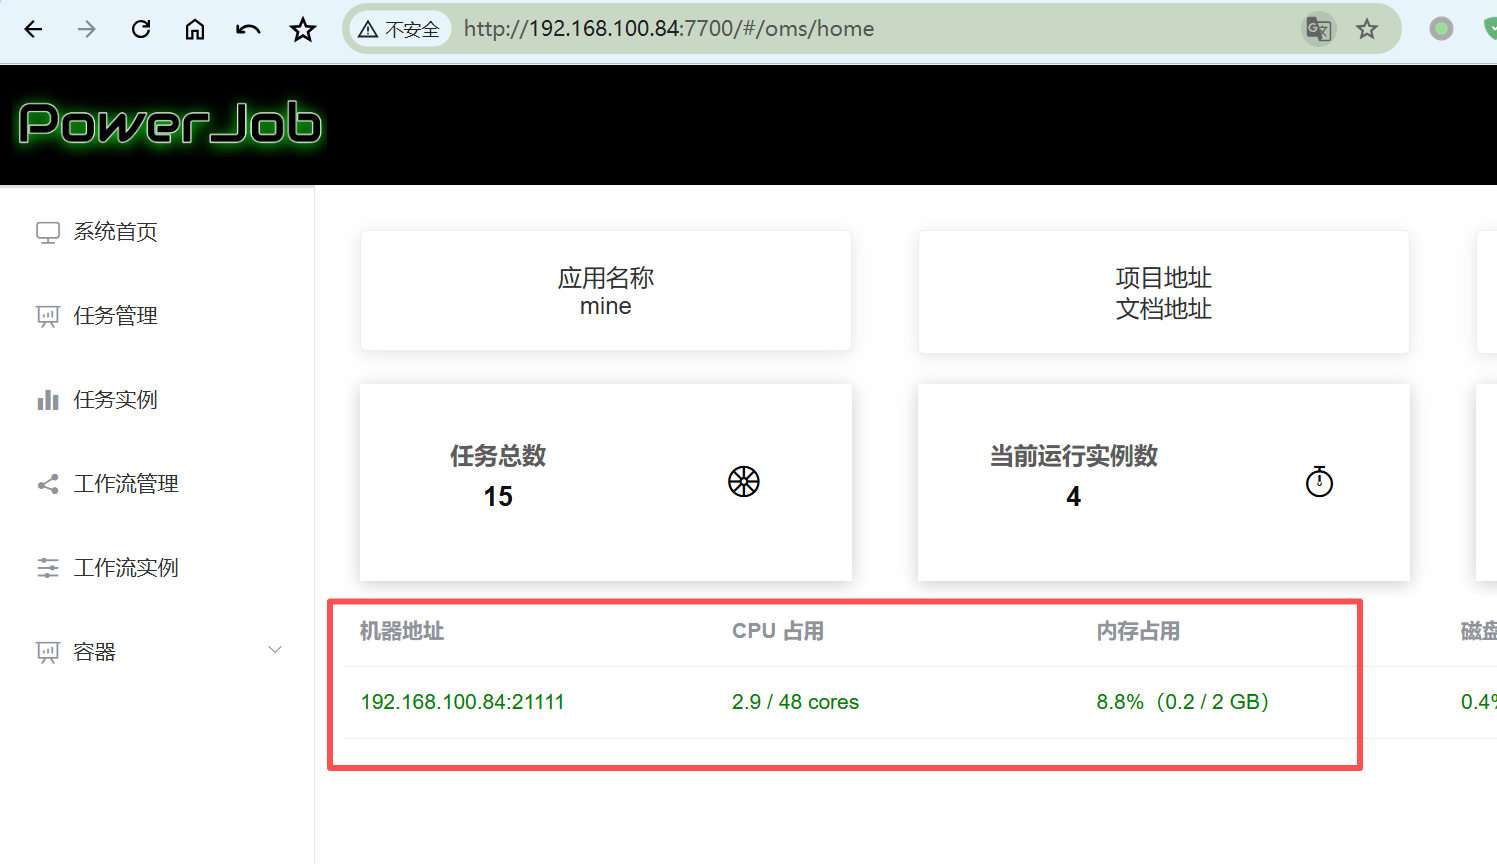The height and width of the screenshot is (864, 1497).
Task: Click the wheel icon in 任务总数 card
Action: [744, 482]
